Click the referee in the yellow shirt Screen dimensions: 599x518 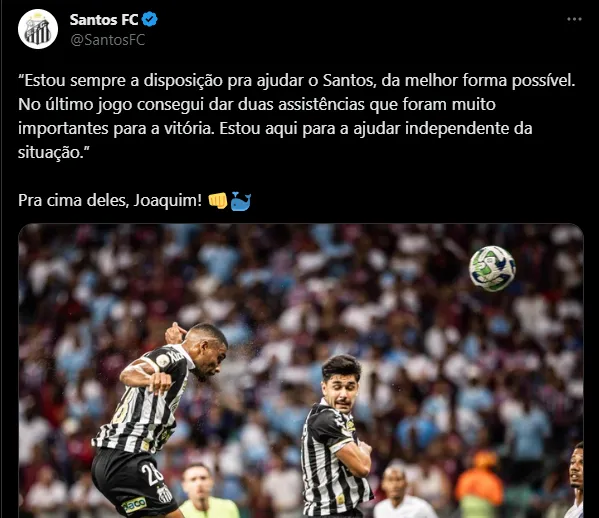click(x=205, y=492)
